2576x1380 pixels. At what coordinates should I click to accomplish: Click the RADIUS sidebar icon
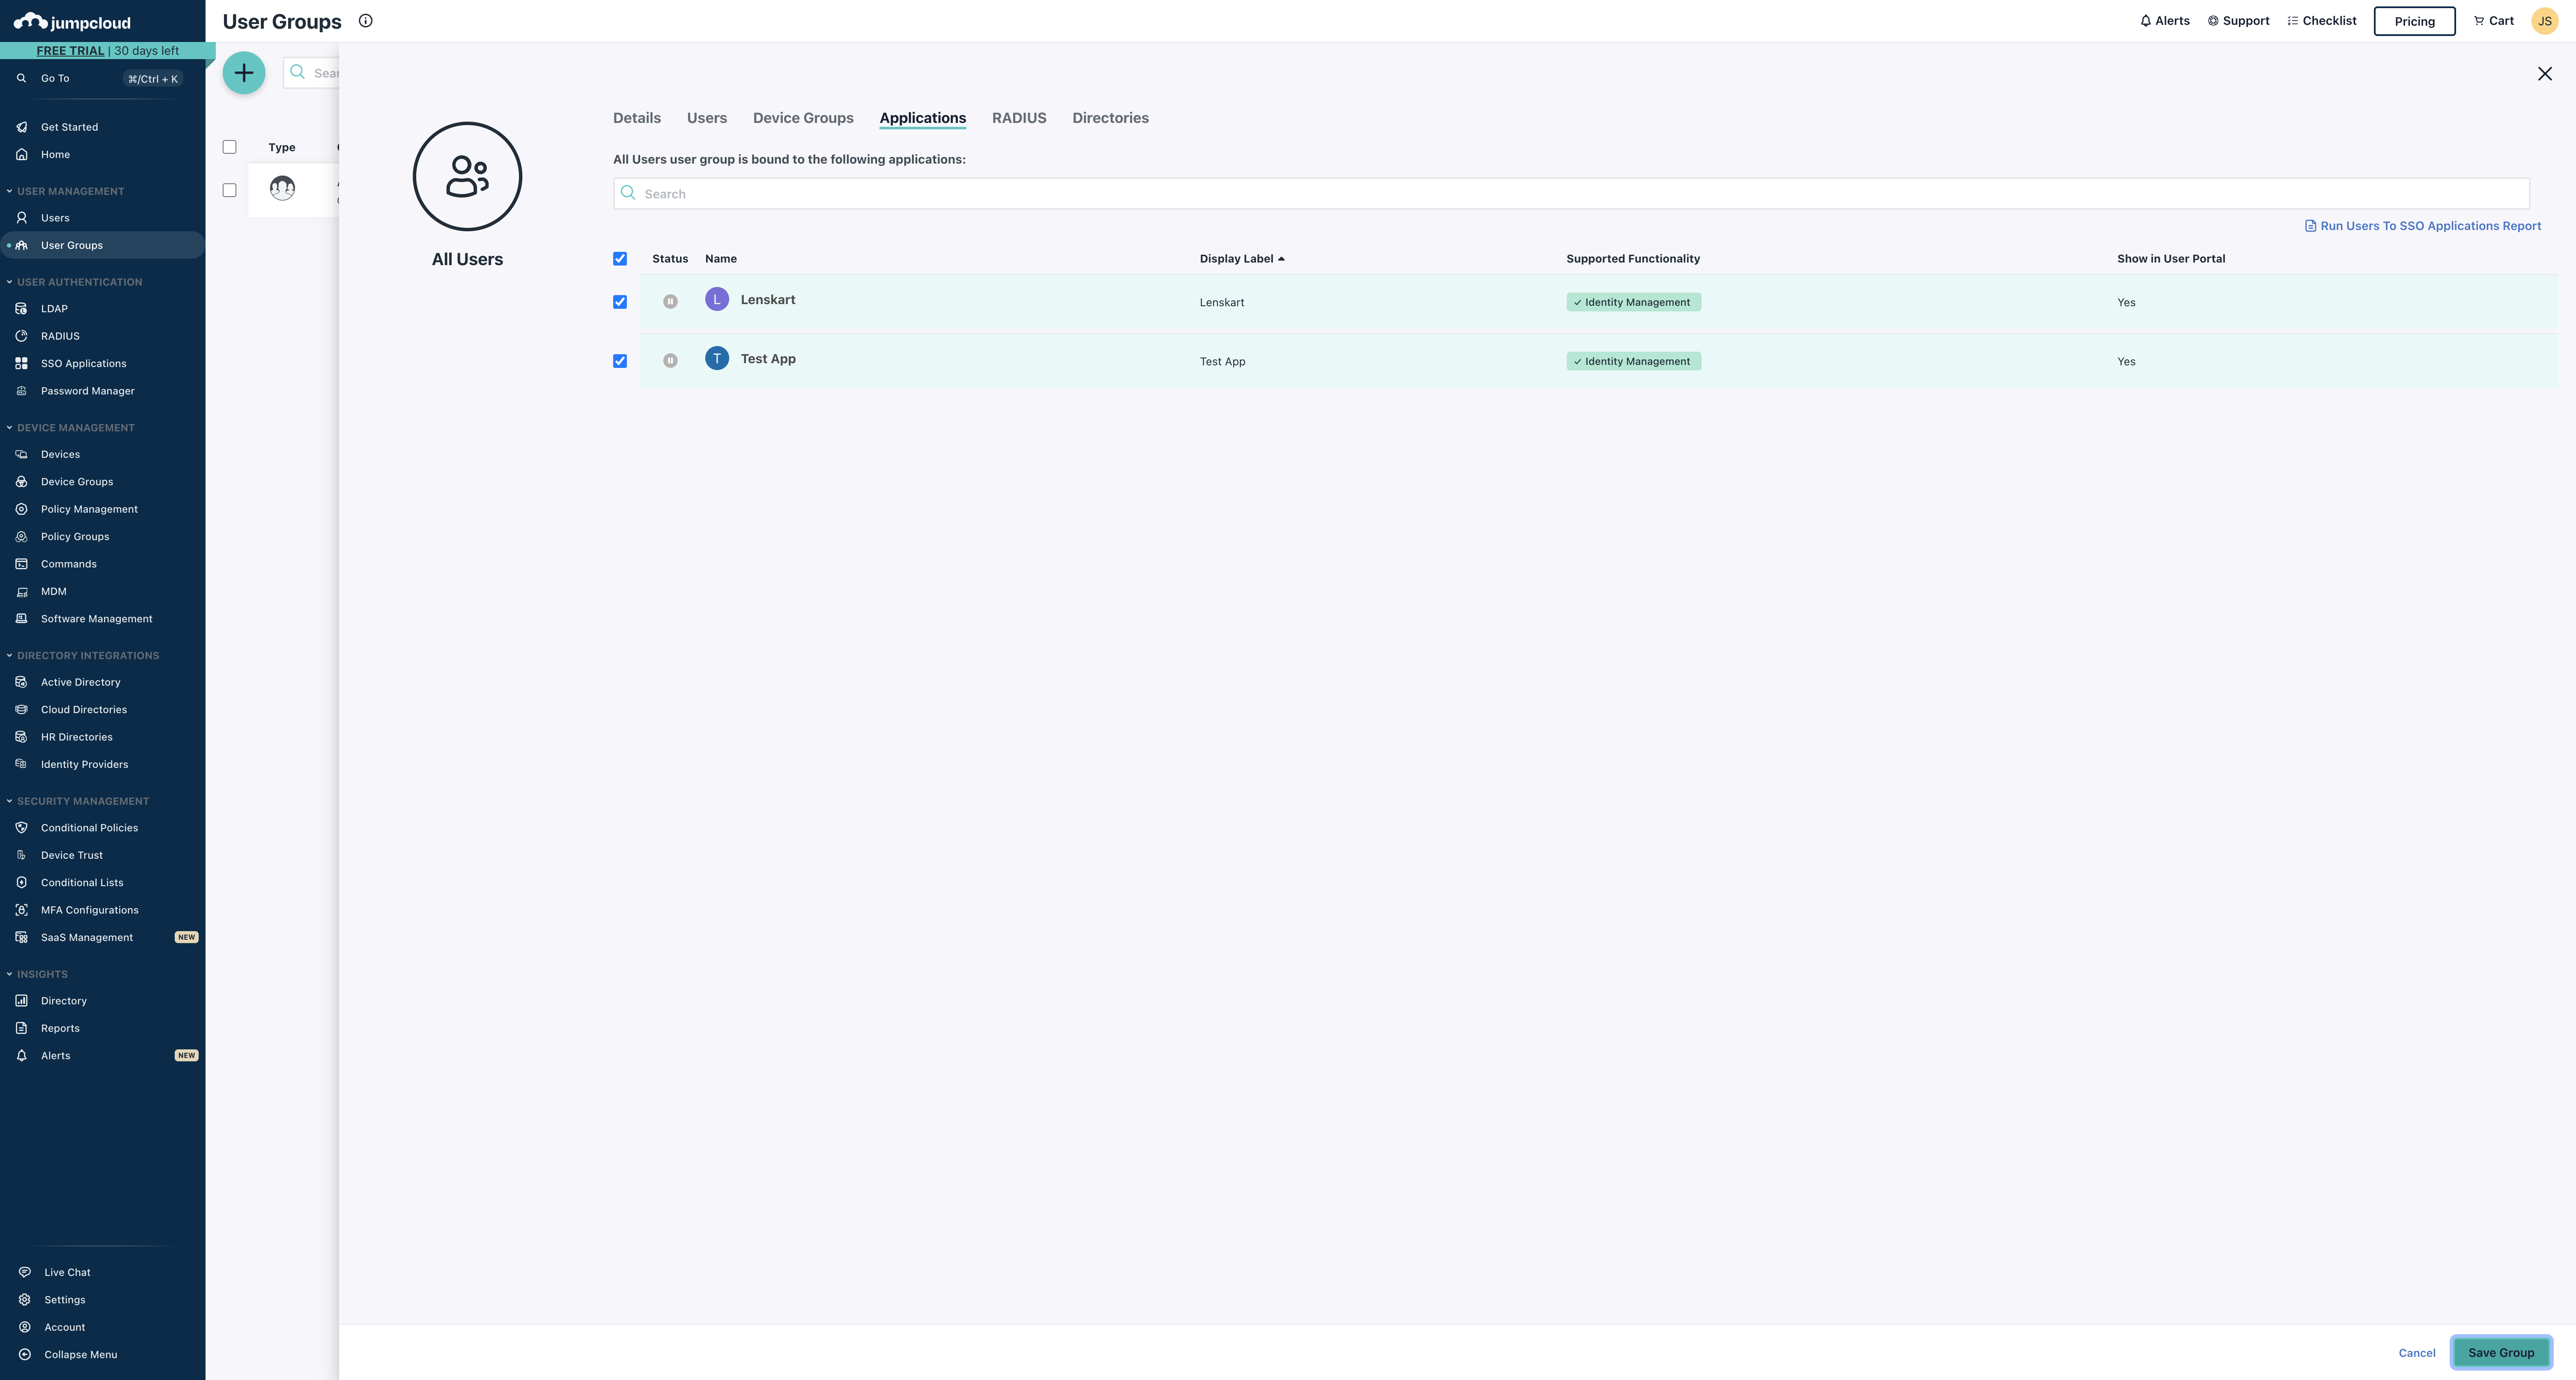[x=21, y=336]
